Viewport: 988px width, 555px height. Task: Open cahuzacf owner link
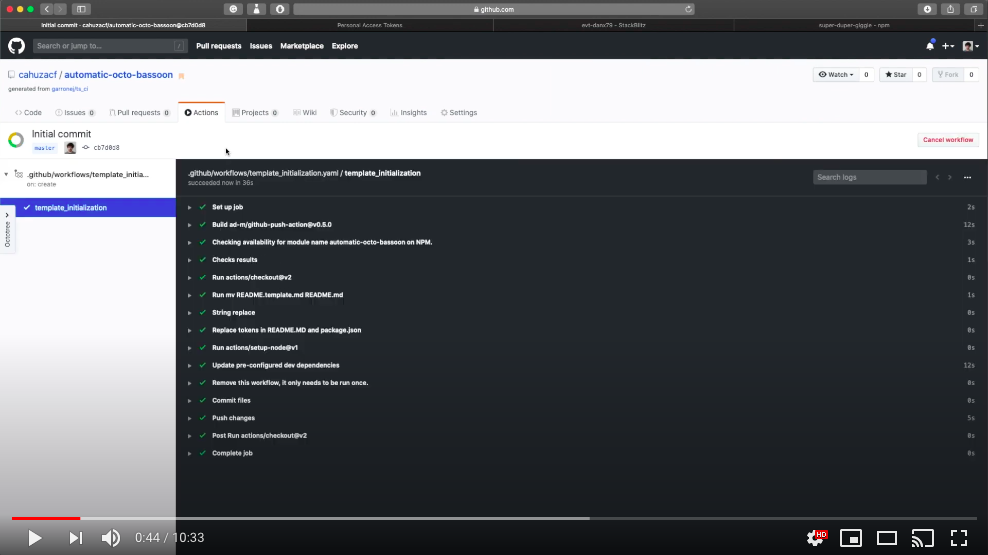coord(38,74)
